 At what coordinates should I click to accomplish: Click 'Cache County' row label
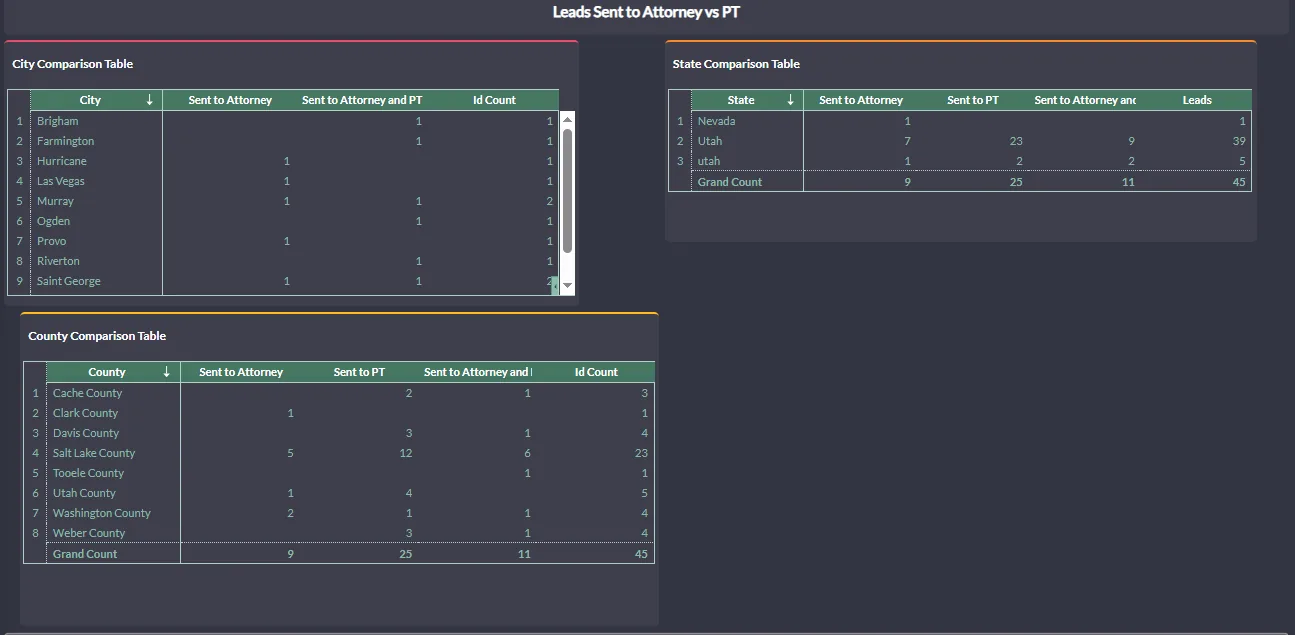87,393
